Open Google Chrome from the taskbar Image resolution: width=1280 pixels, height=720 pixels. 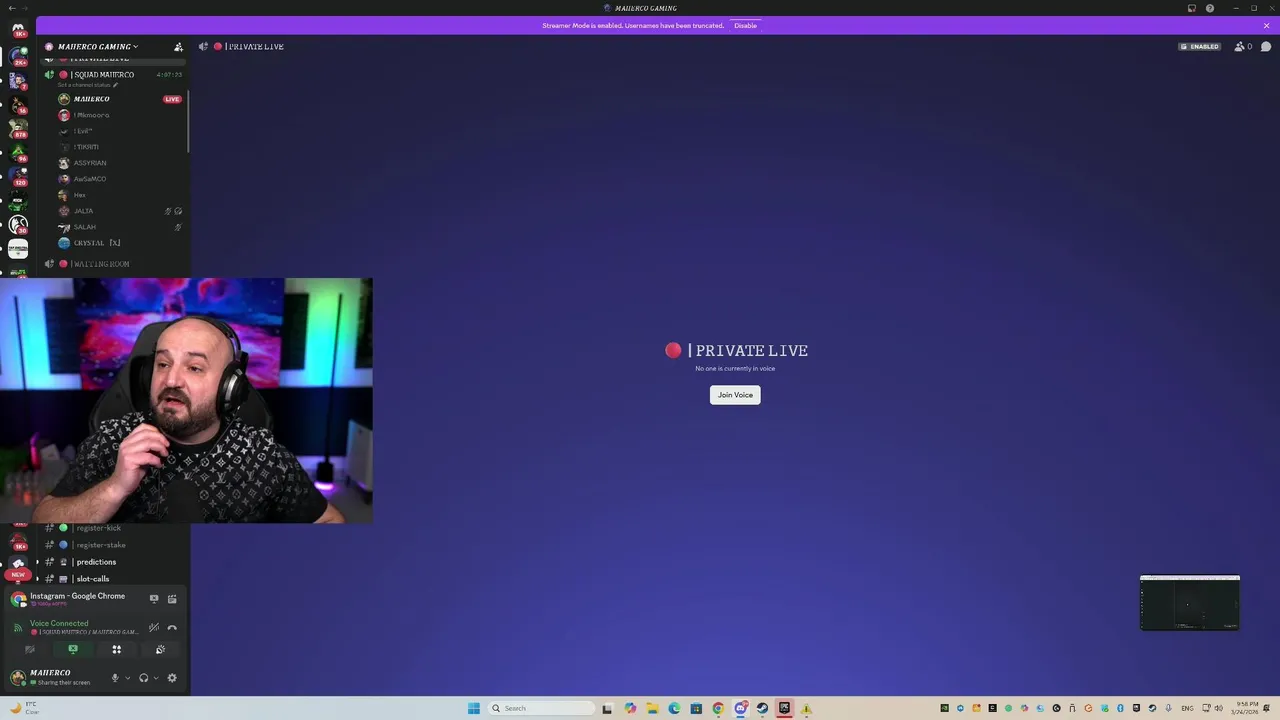coord(718,708)
